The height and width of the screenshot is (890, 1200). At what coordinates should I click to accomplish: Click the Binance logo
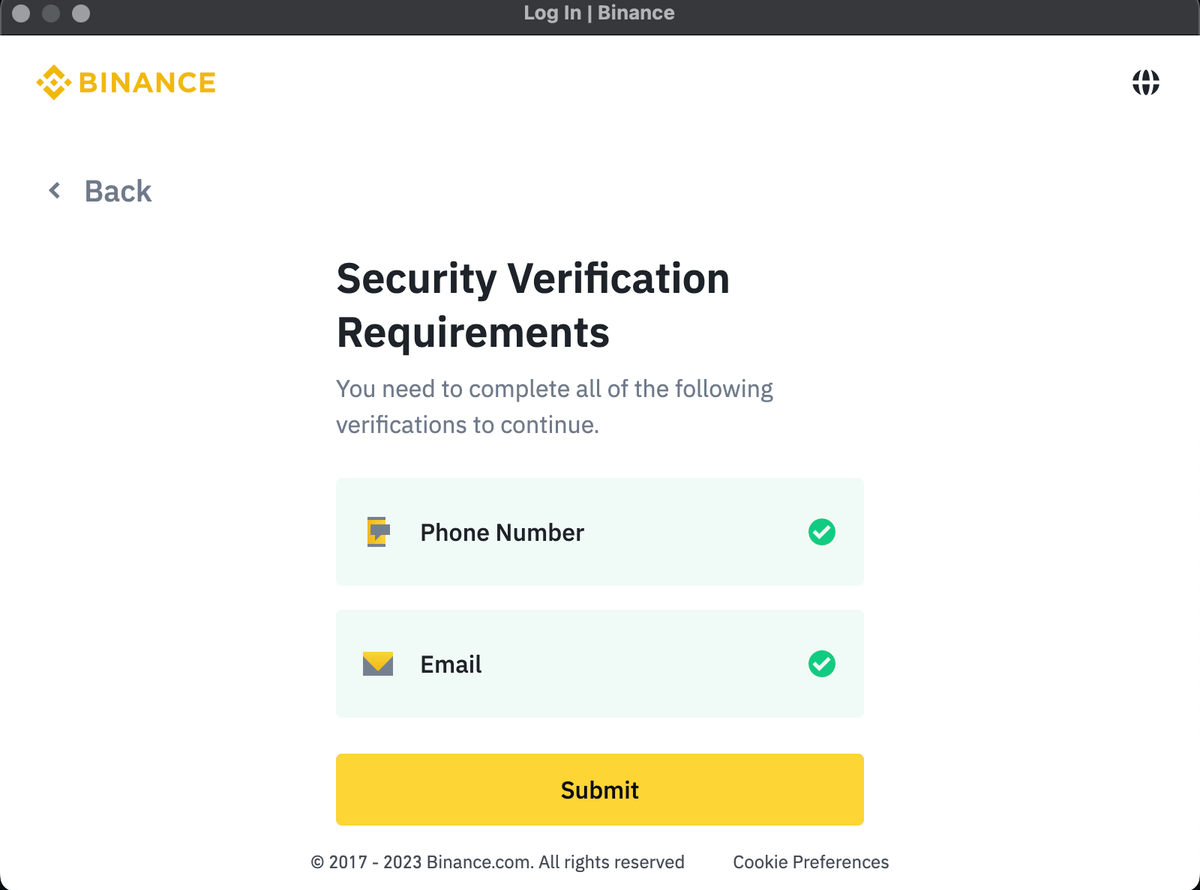point(125,81)
